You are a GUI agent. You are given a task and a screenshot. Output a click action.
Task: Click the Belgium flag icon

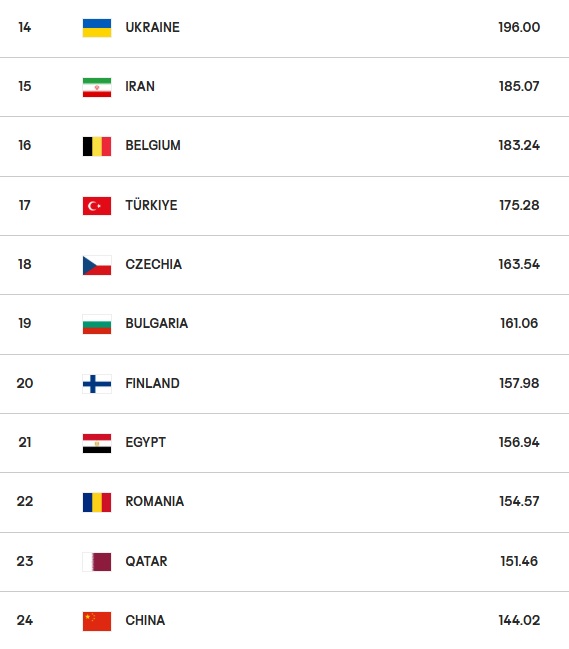tap(97, 146)
